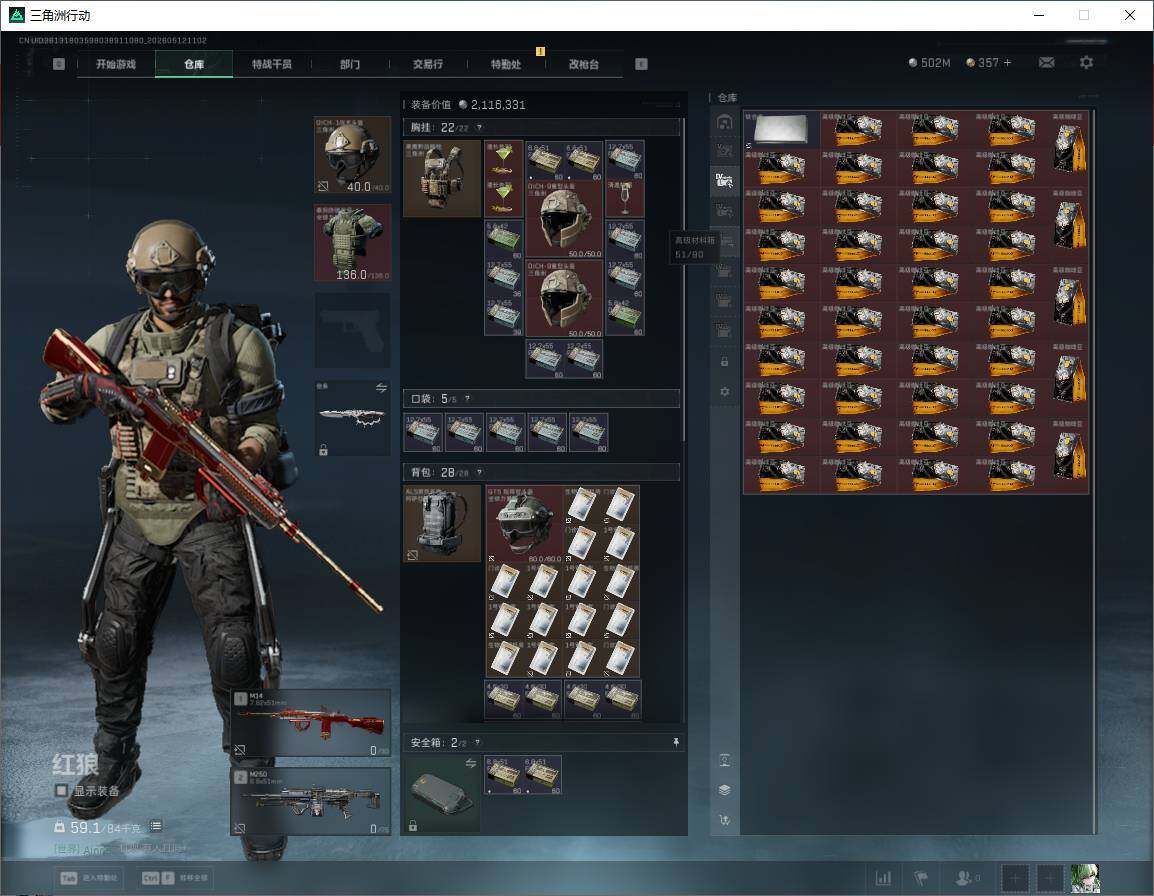Click the swap arrows on knife slot
Viewport: 1154px width, 896px height.
(381, 388)
